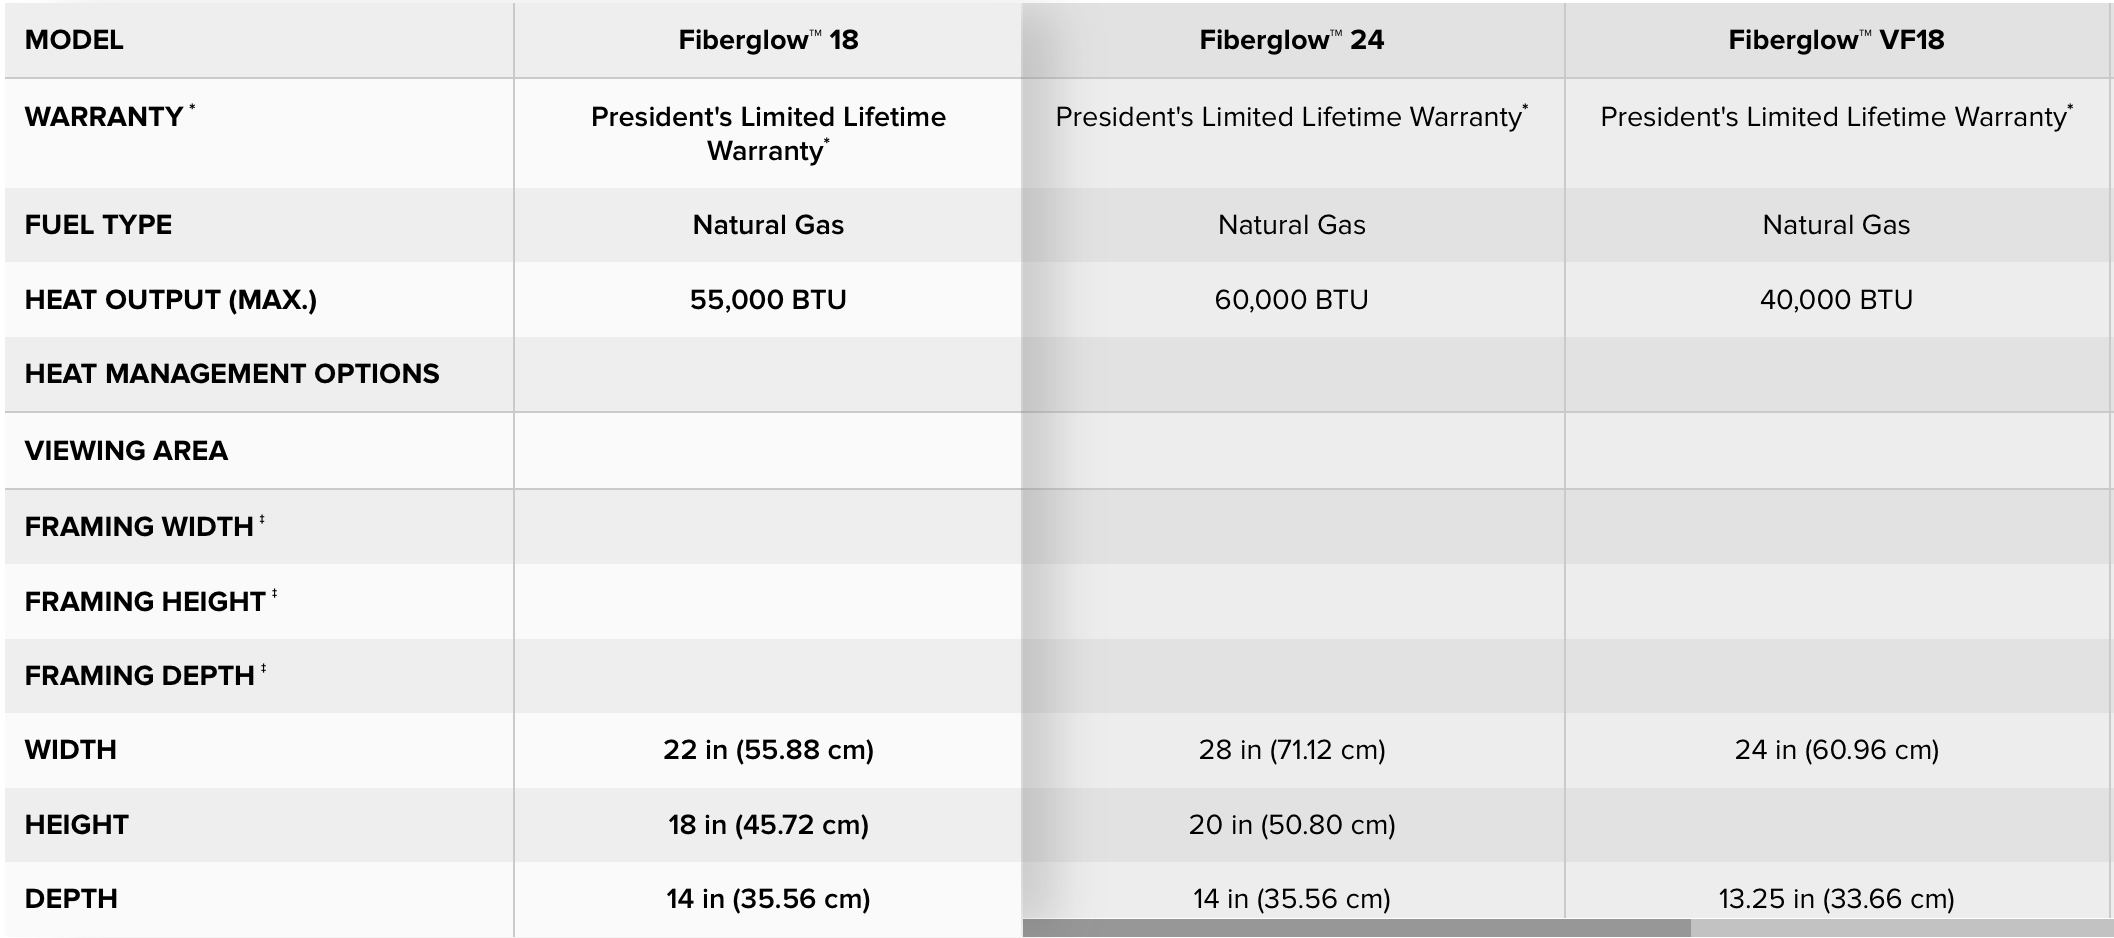The width and height of the screenshot is (2114, 938).
Task: Click the 22 in (55.88 cm) width value
Action: (768, 750)
